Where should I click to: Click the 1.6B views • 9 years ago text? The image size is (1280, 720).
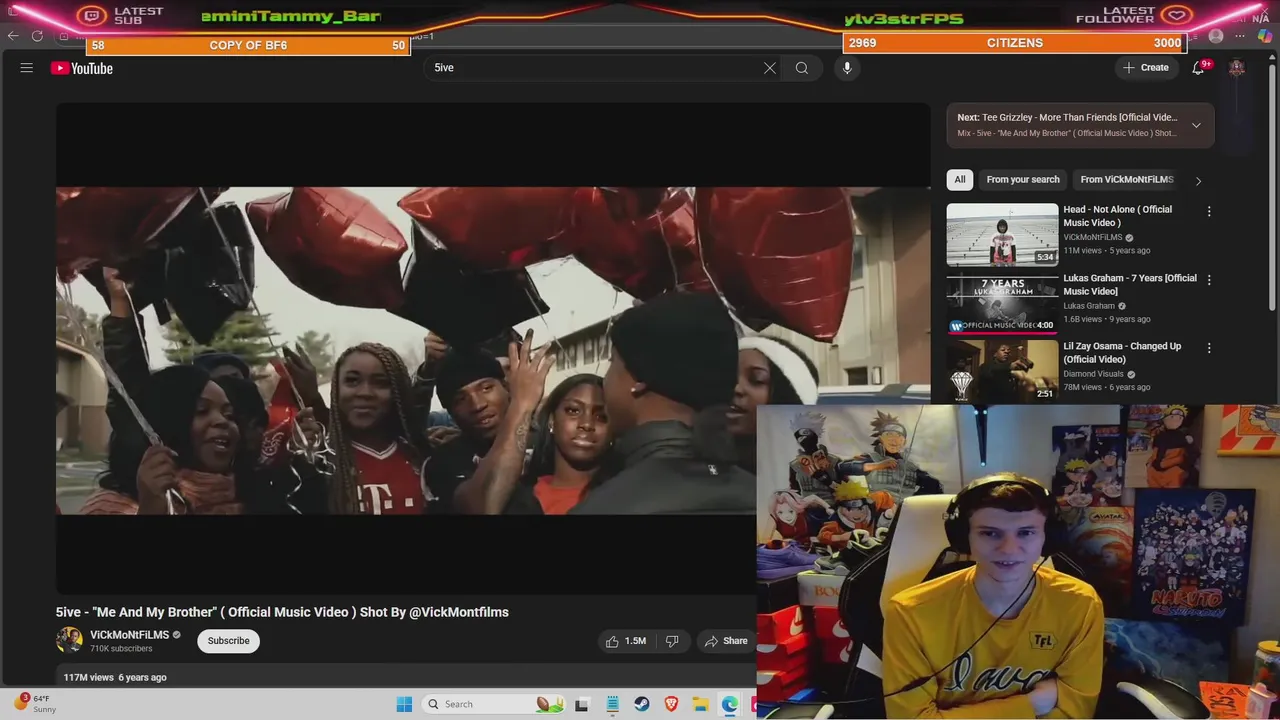click(x=1107, y=320)
